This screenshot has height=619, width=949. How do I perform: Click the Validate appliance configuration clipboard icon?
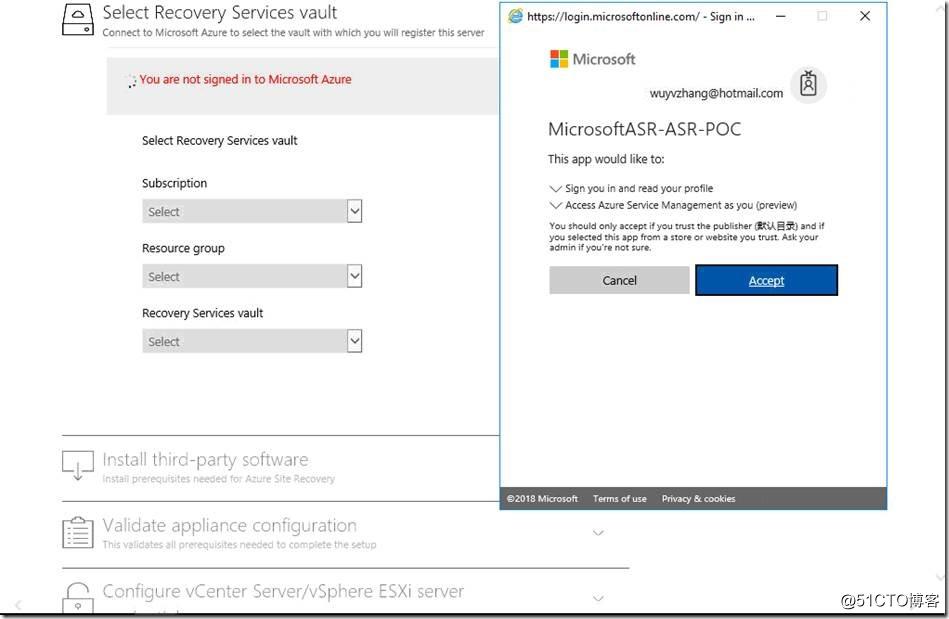(x=78, y=532)
